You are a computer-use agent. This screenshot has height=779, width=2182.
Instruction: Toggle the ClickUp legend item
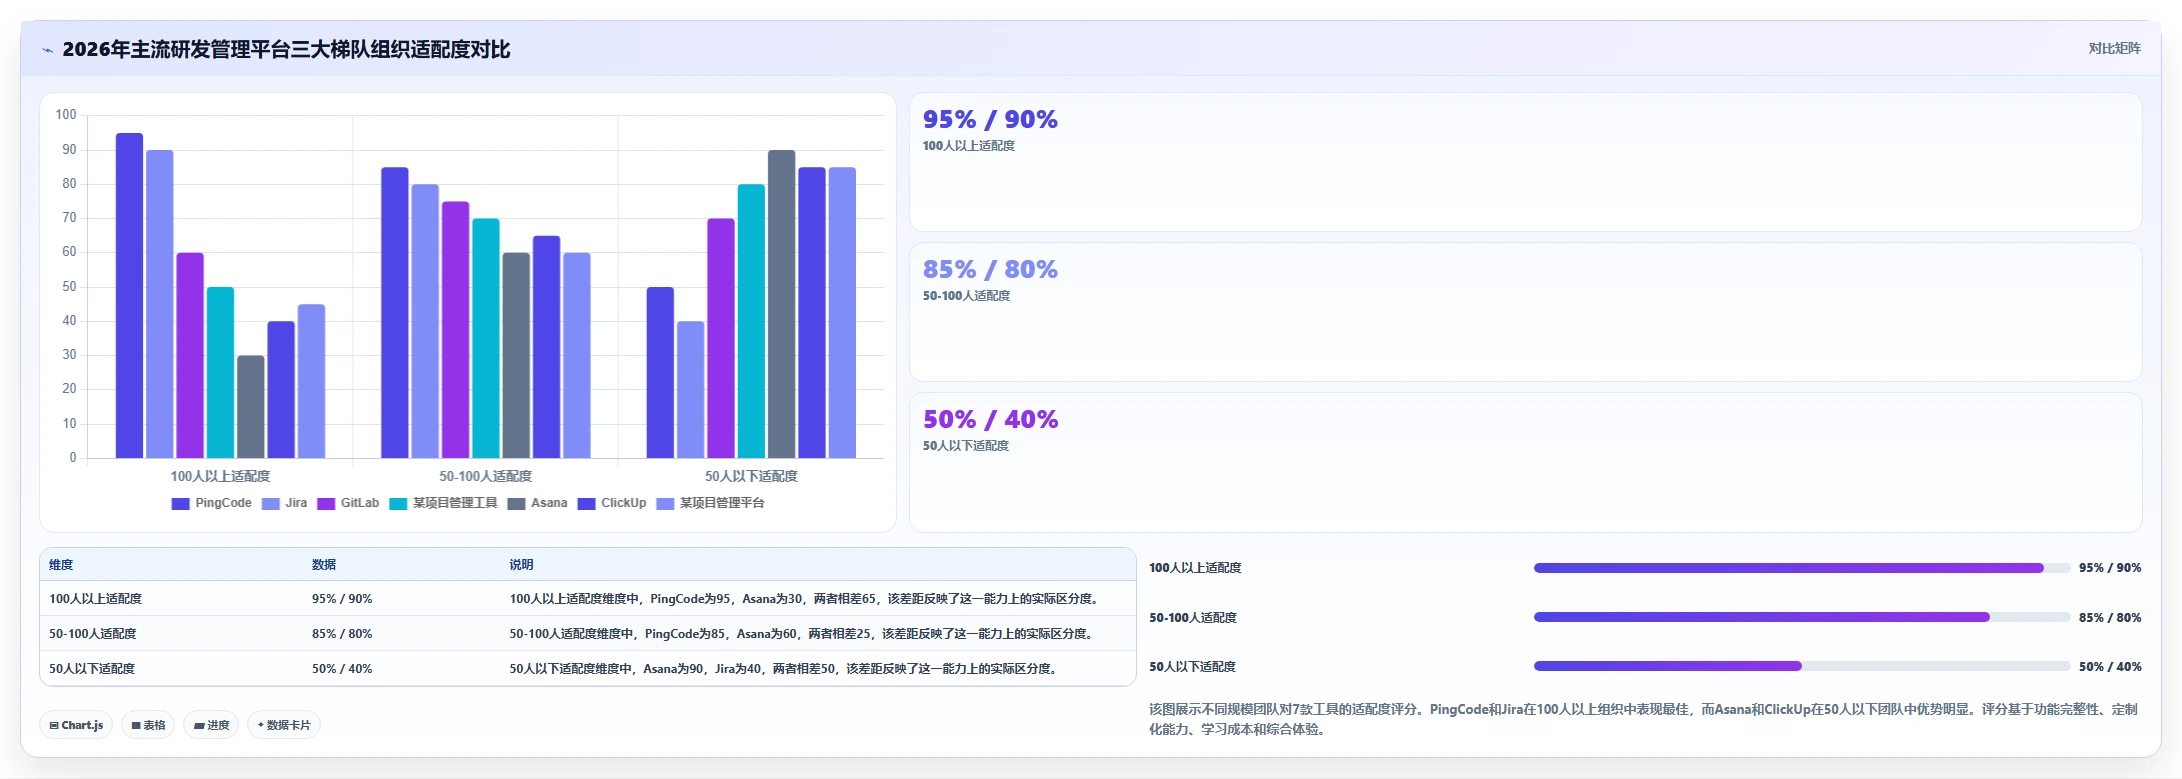point(612,503)
